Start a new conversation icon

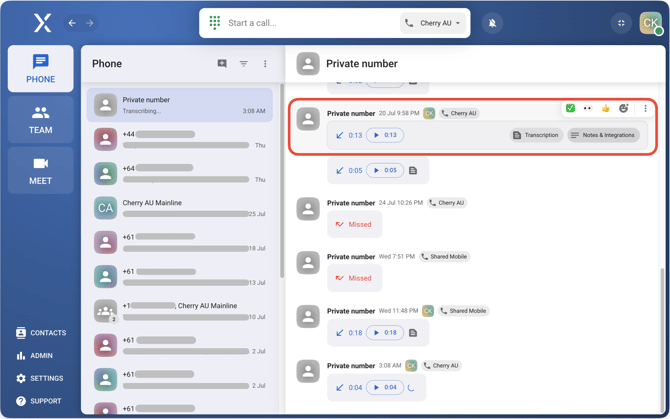coord(222,64)
